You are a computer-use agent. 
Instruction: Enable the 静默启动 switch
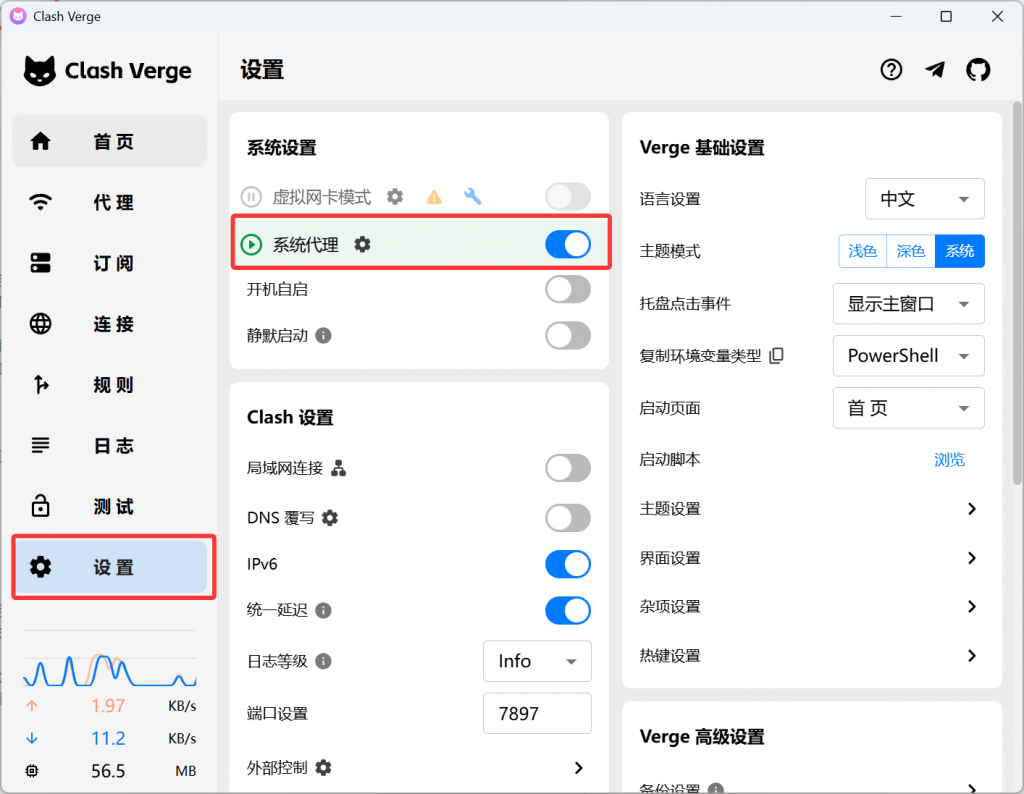click(568, 336)
